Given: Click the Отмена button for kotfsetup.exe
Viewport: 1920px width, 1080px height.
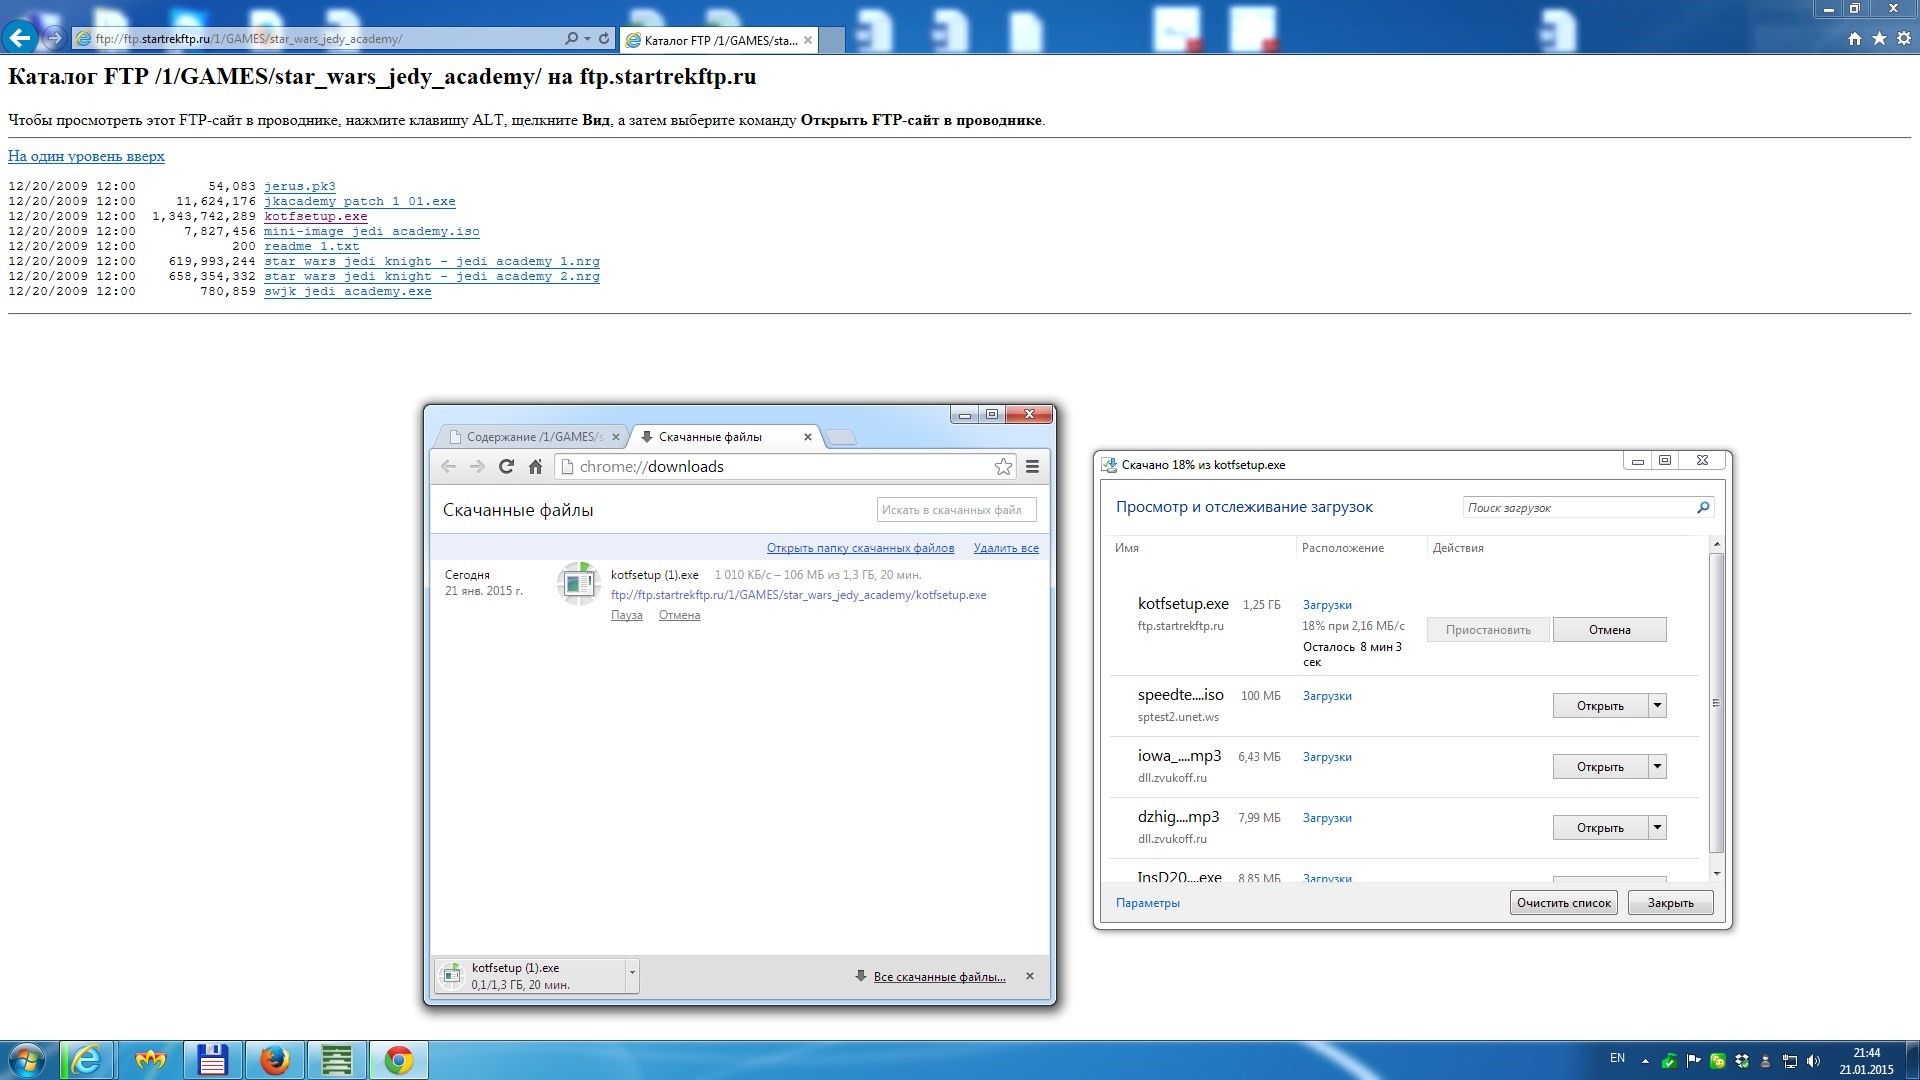Looking at the screenshot, I should tap(1609, 630).
